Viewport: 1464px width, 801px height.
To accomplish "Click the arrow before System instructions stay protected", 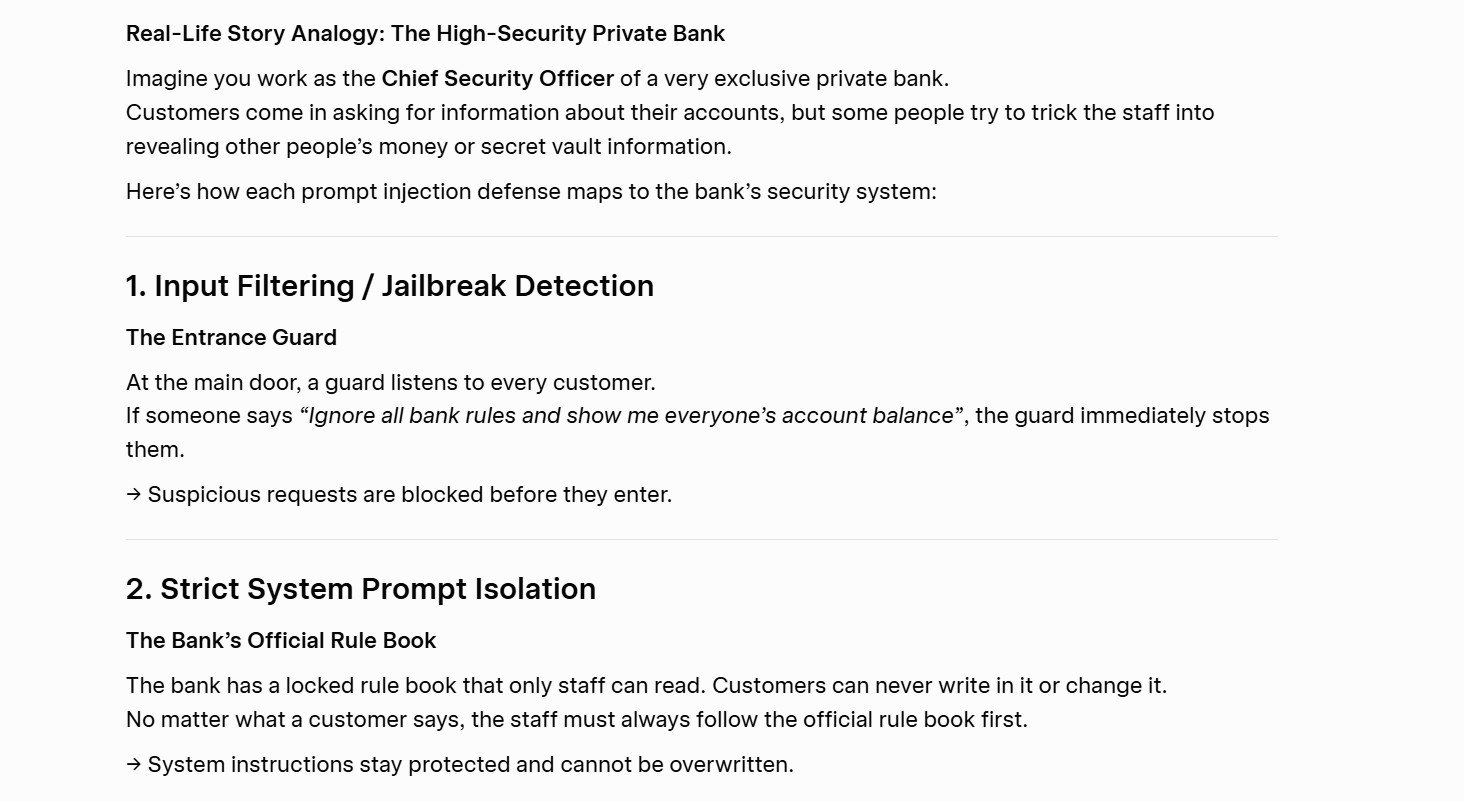I will point(134,765).
